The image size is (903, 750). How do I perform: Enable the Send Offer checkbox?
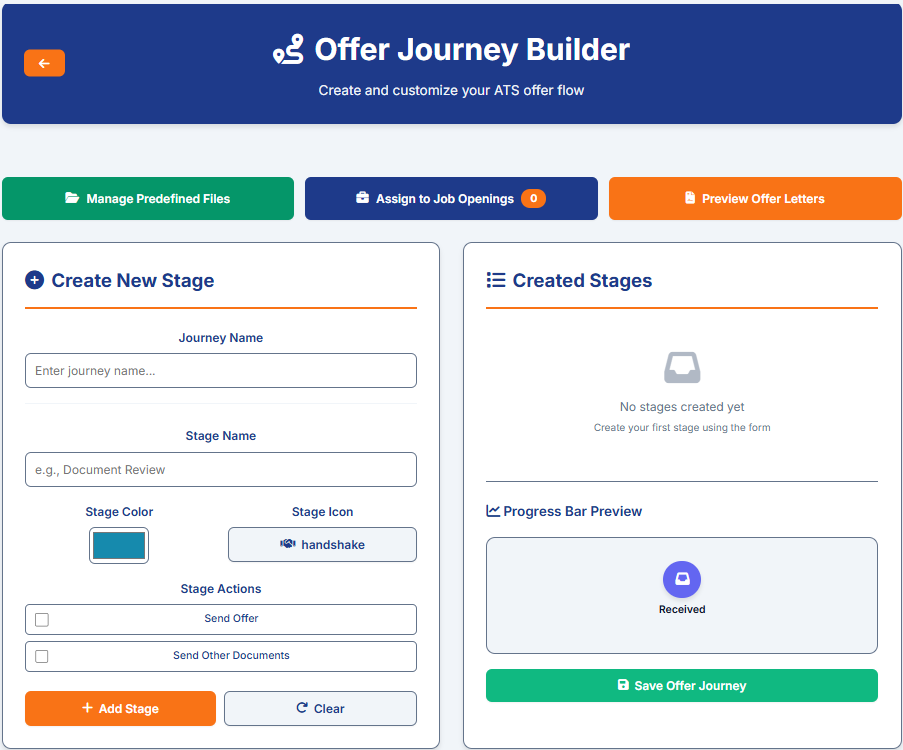[42, 619]
